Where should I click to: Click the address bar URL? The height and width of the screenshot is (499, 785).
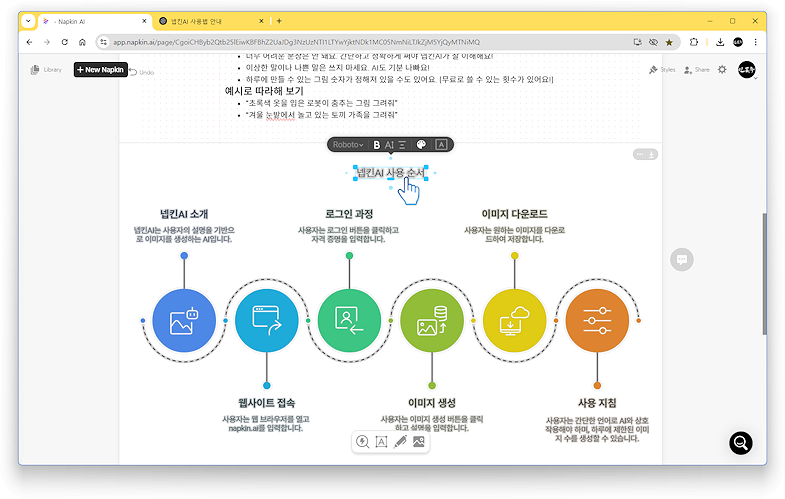coord(296,42)
